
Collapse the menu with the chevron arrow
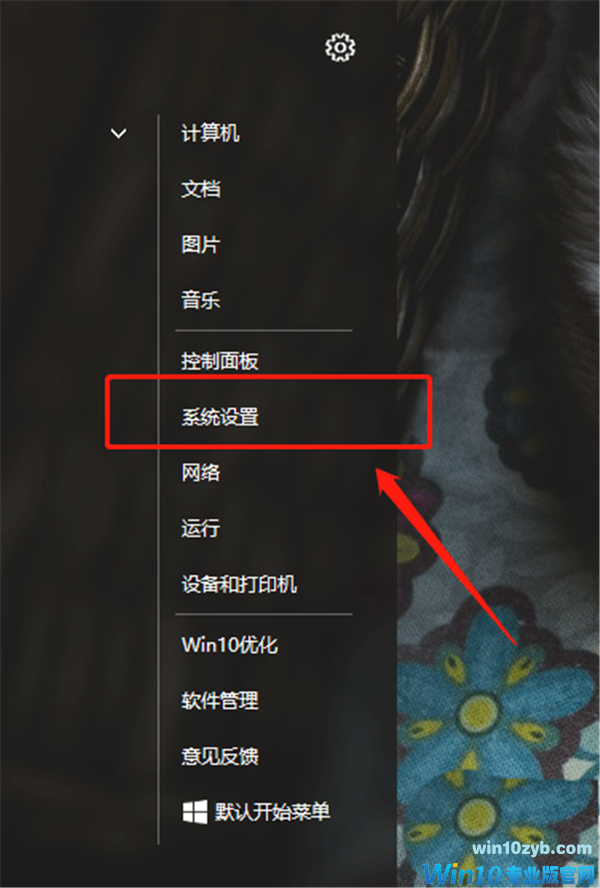pos(118,134)
